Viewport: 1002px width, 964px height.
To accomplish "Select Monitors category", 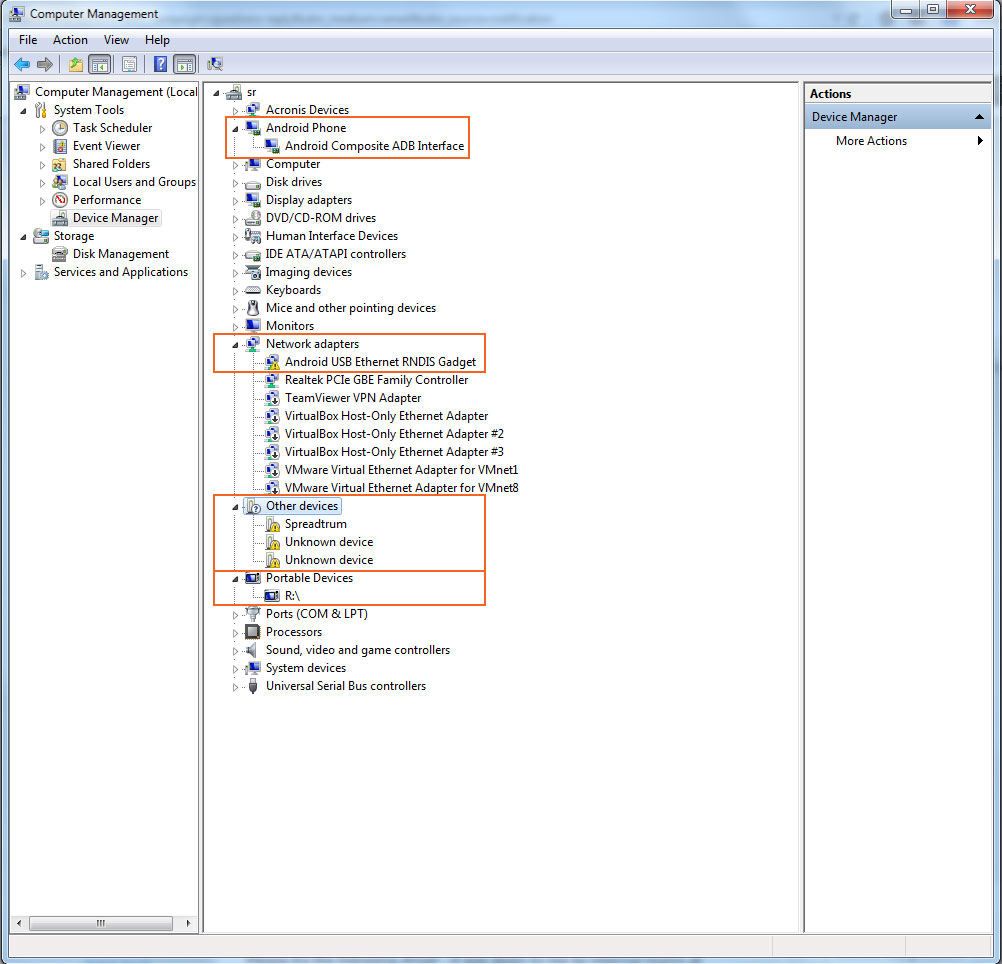I will pos(289,326).
